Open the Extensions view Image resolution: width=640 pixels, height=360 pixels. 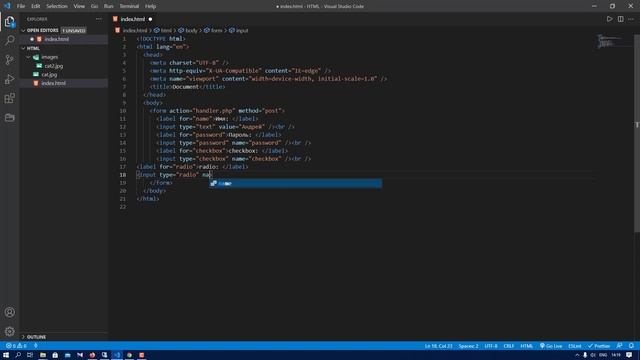(x=9, y=98)
